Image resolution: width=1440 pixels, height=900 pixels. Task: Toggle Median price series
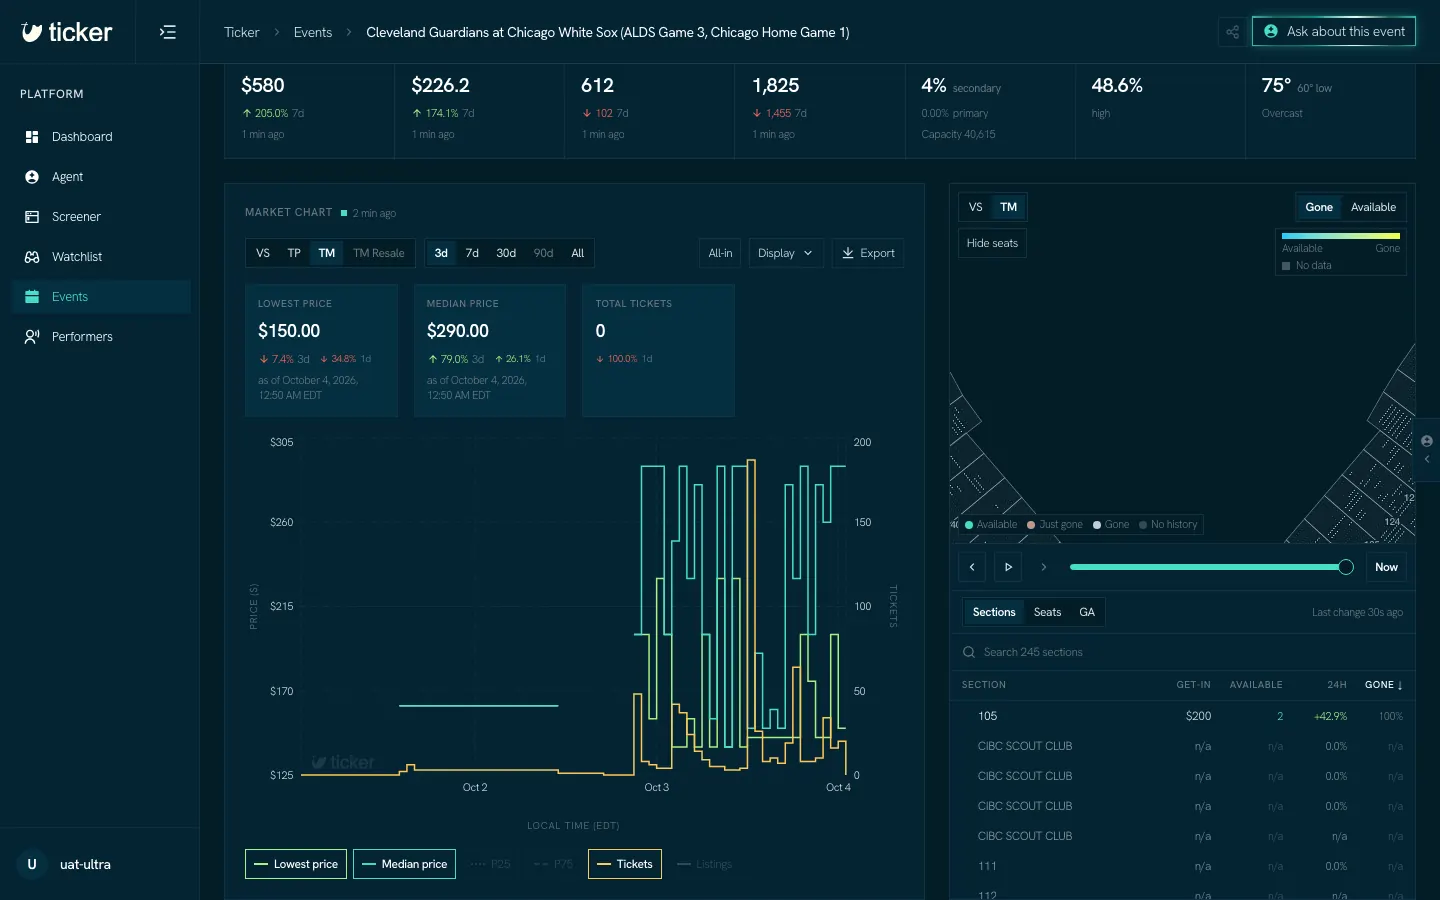(404, 864)
